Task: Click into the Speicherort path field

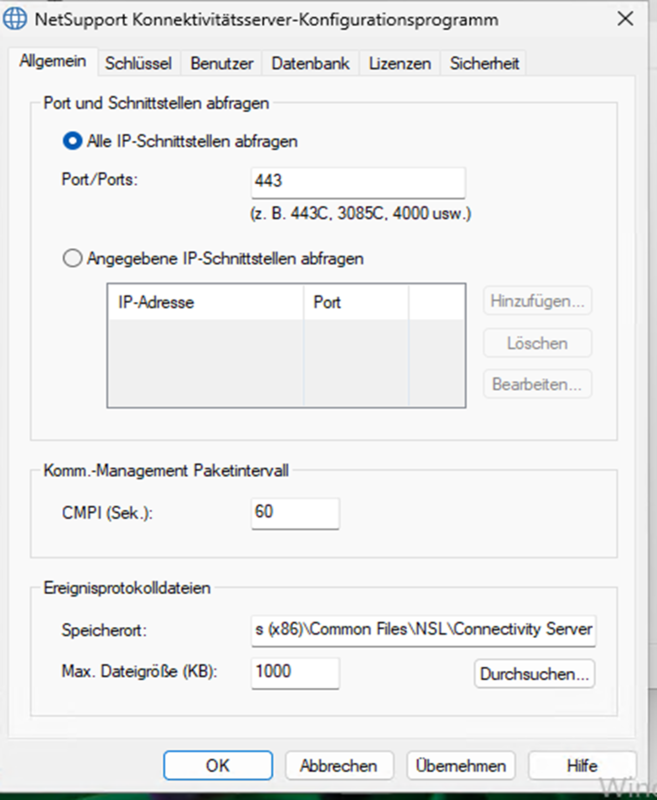Action: 422,630
